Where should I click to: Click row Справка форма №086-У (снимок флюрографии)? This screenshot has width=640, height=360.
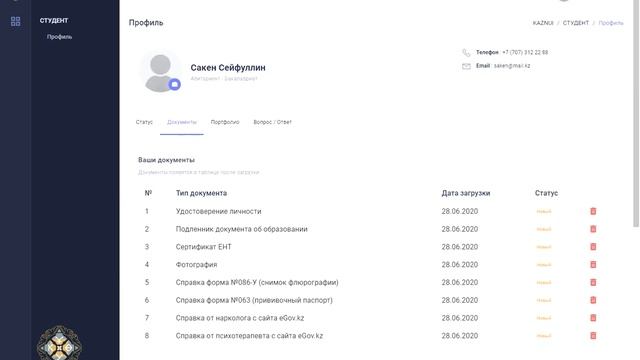tap(371, 282)
